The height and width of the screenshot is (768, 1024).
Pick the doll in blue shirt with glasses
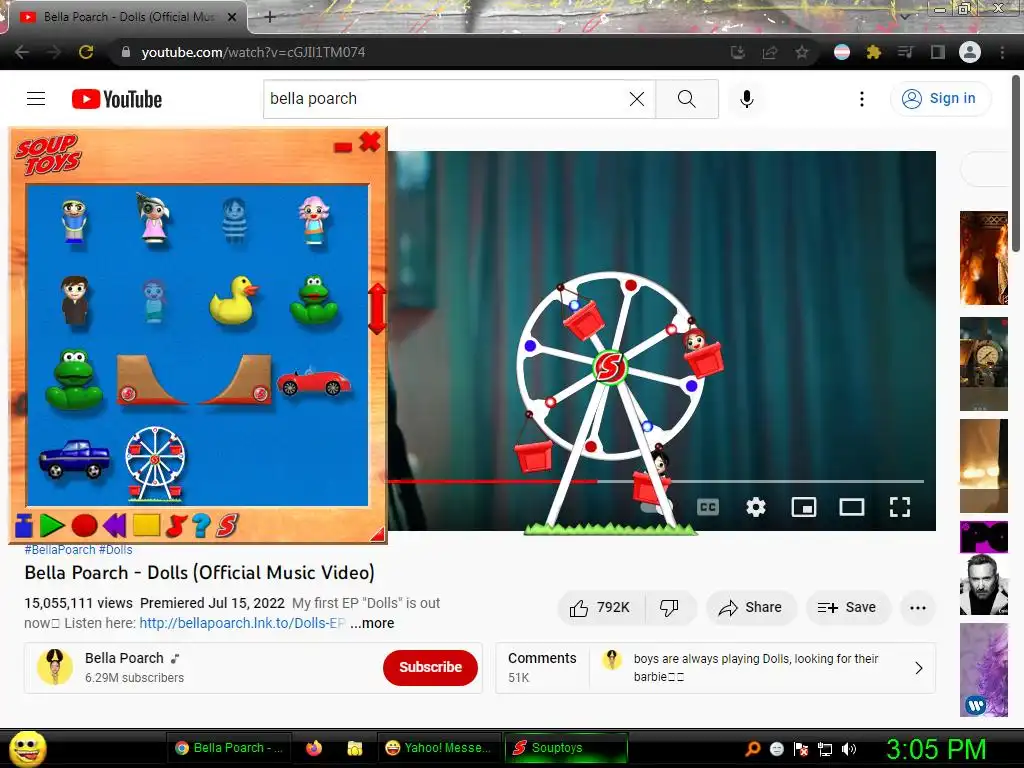(74, 221)
